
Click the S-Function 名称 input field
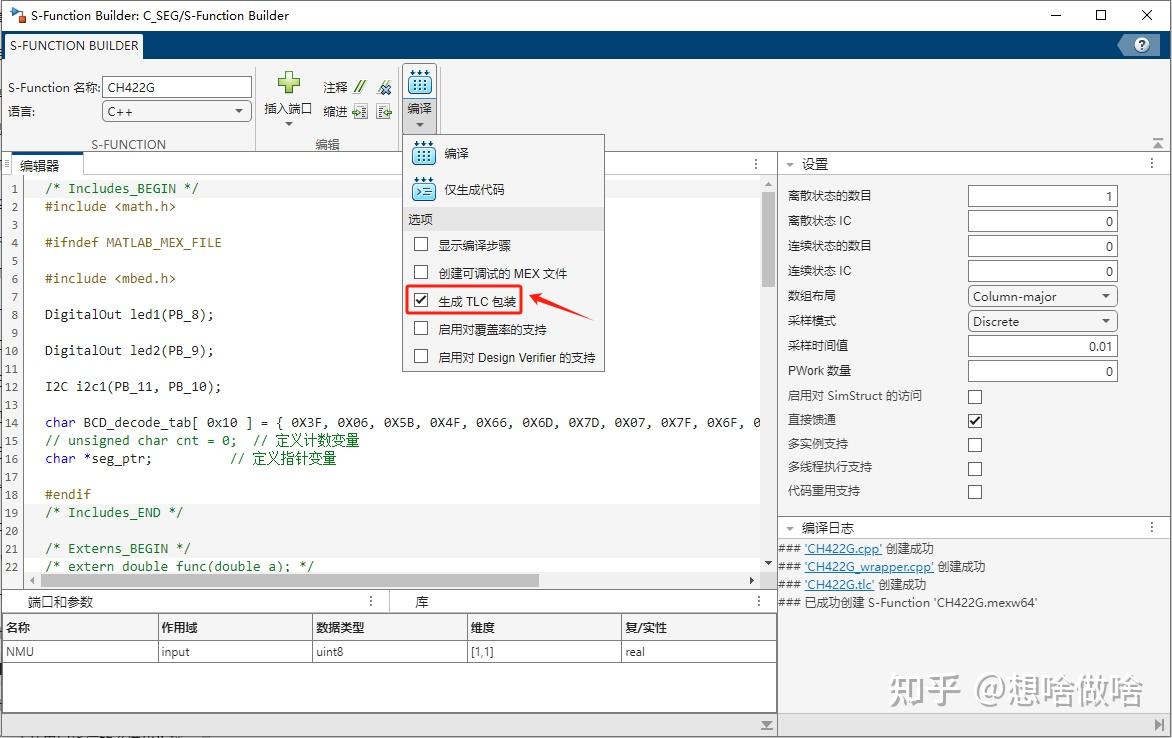click(177, 87)
